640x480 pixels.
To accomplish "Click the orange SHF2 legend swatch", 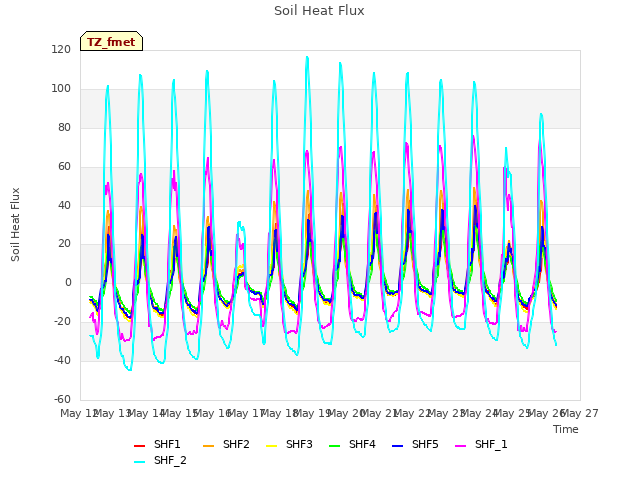I will click(x=209, y=445).
